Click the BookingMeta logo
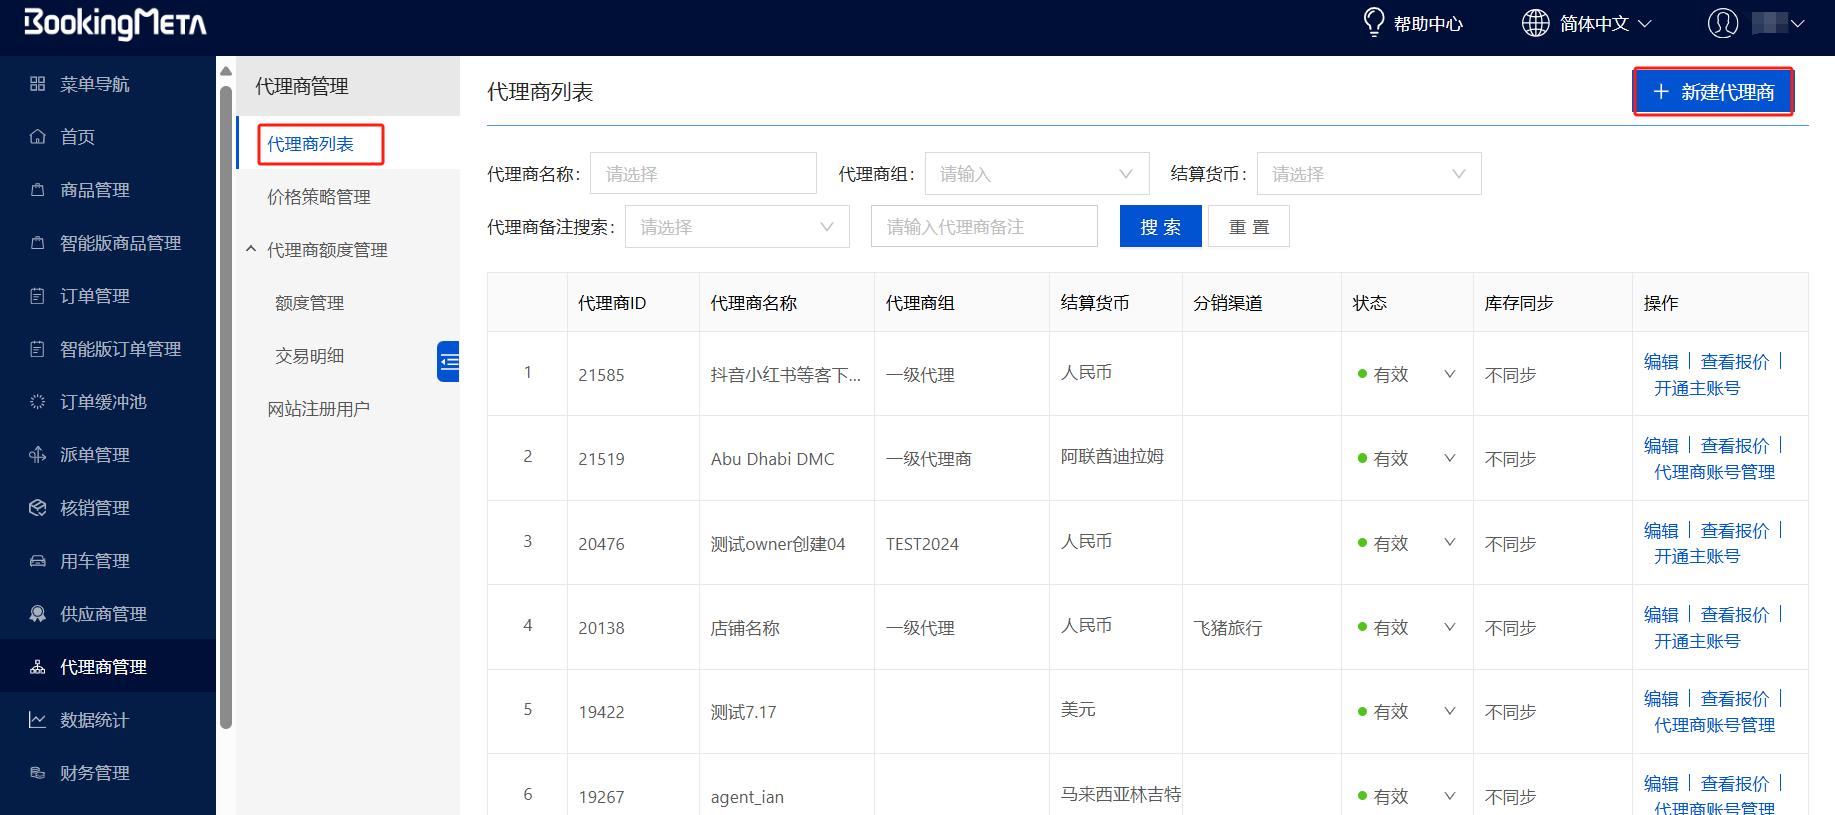The height and width of the screenshot is (815, 1835). 115,23
